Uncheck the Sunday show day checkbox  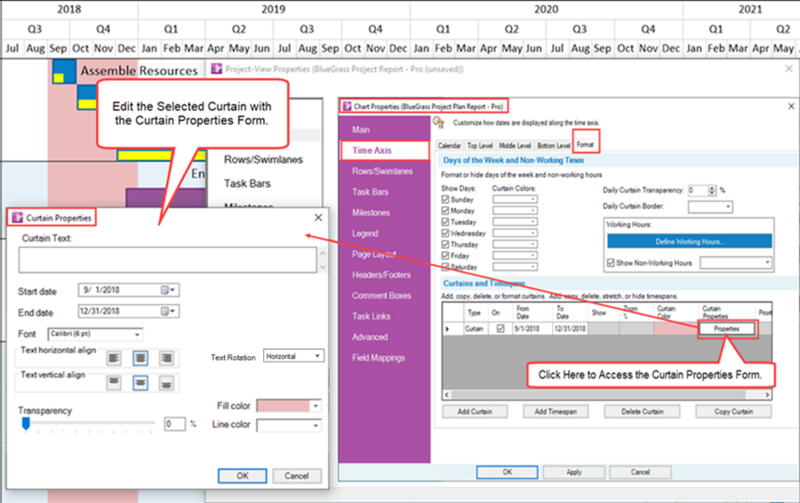(445, 199)
